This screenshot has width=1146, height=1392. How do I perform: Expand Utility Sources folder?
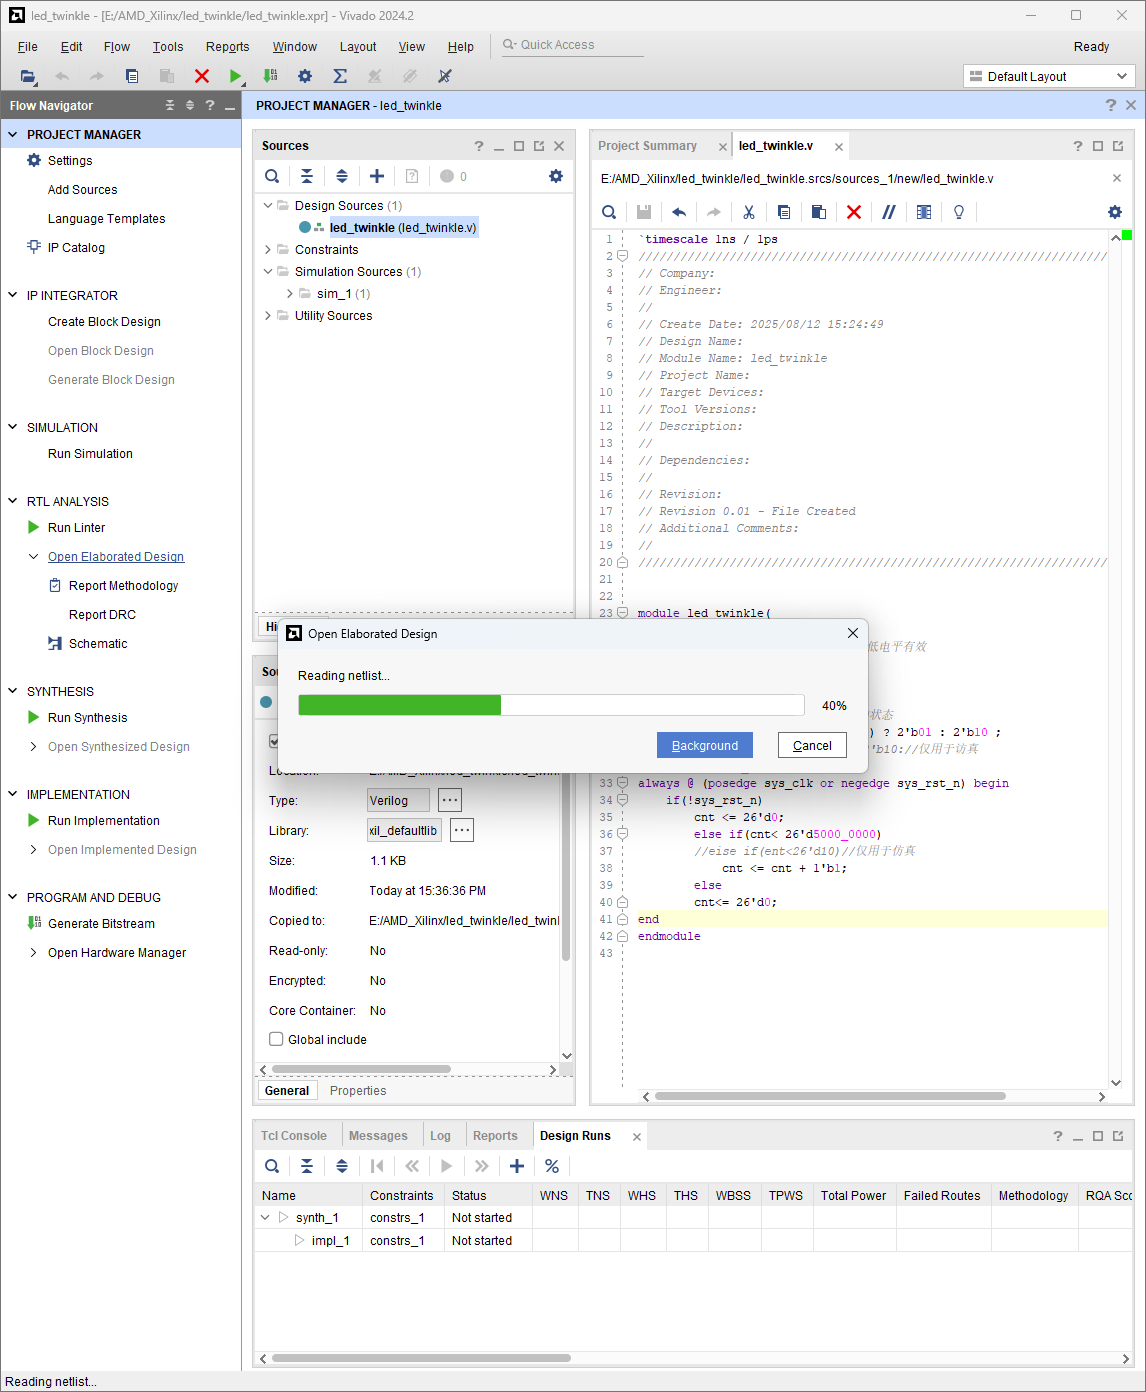pos(268,316)
